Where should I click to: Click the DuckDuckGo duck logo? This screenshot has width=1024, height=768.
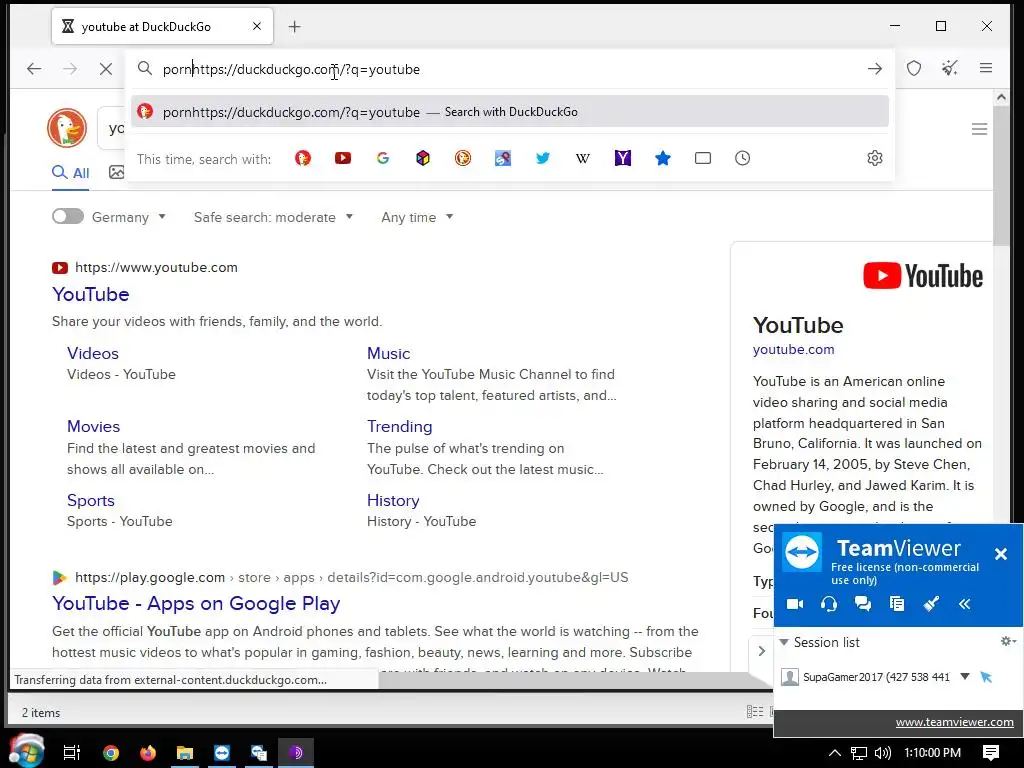click(67, 128)
